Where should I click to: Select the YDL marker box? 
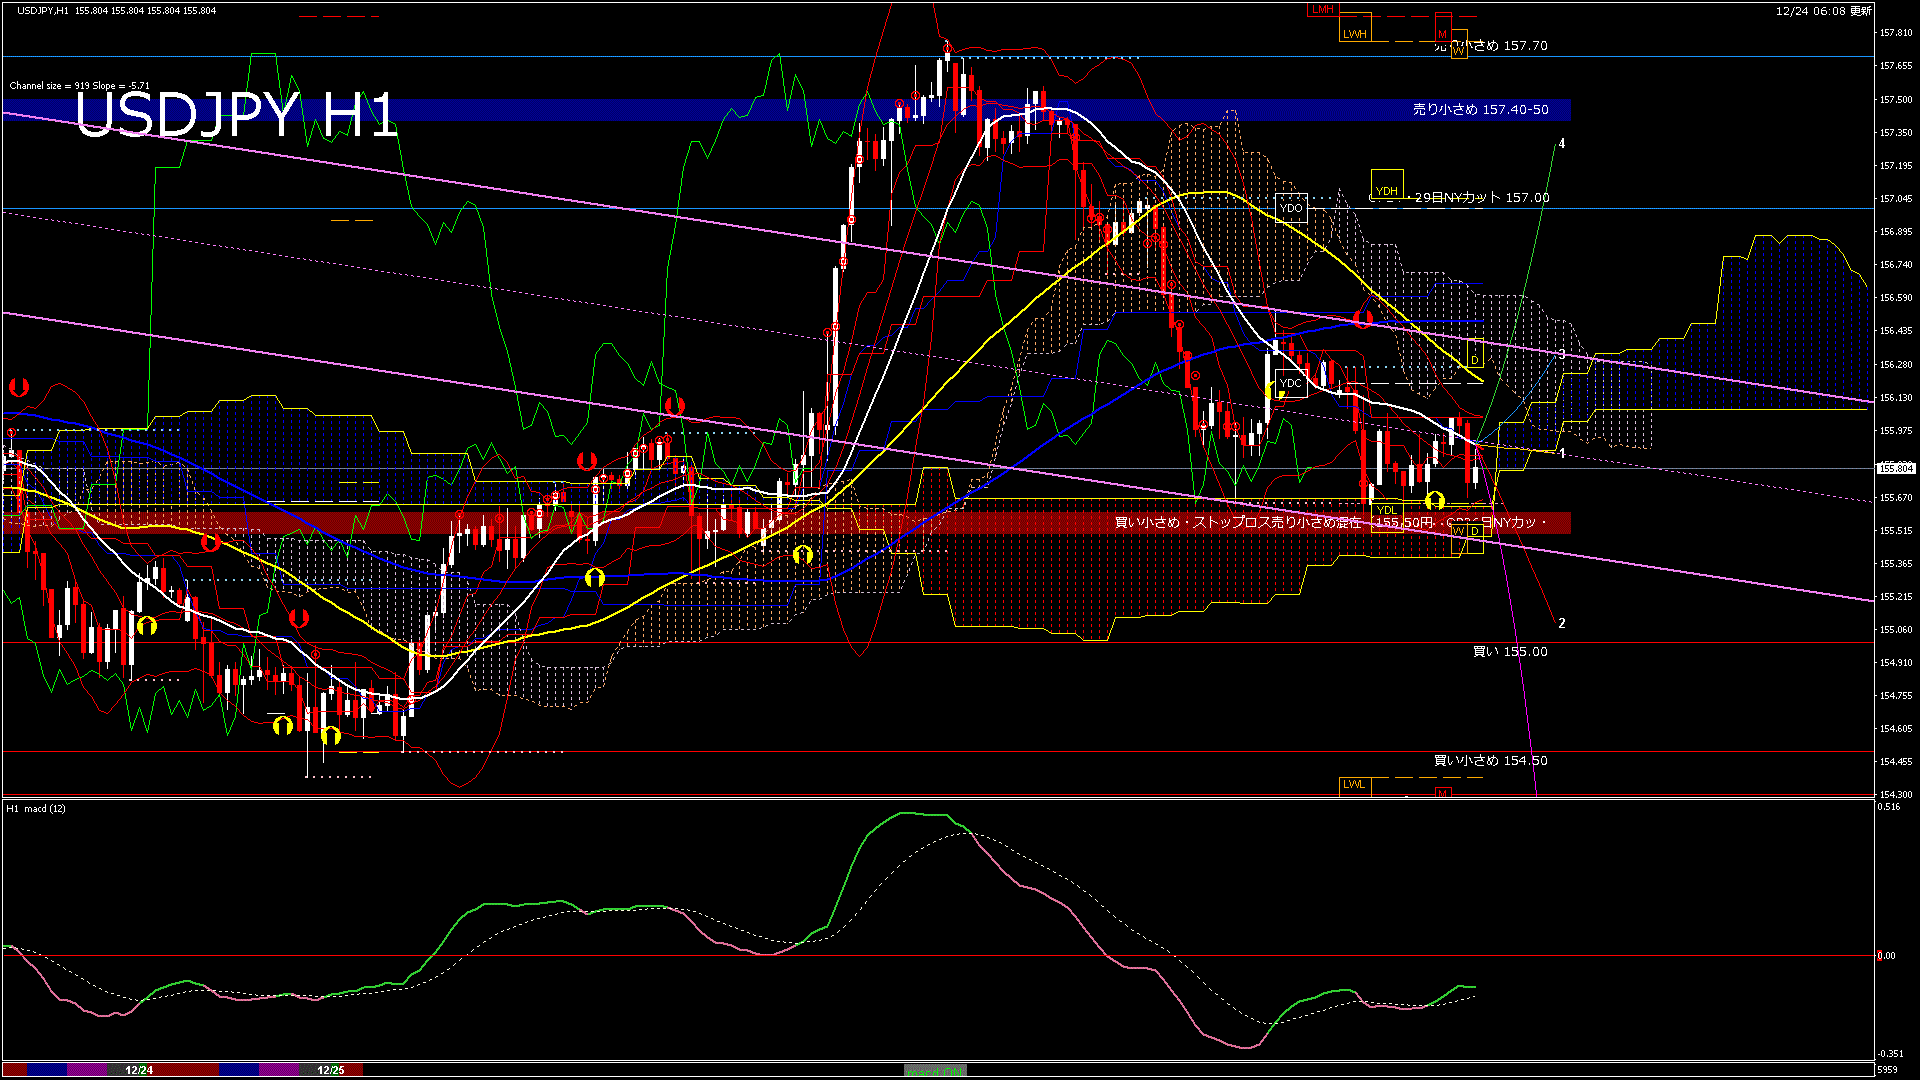pyautogui.click(x=1386, y=510)
